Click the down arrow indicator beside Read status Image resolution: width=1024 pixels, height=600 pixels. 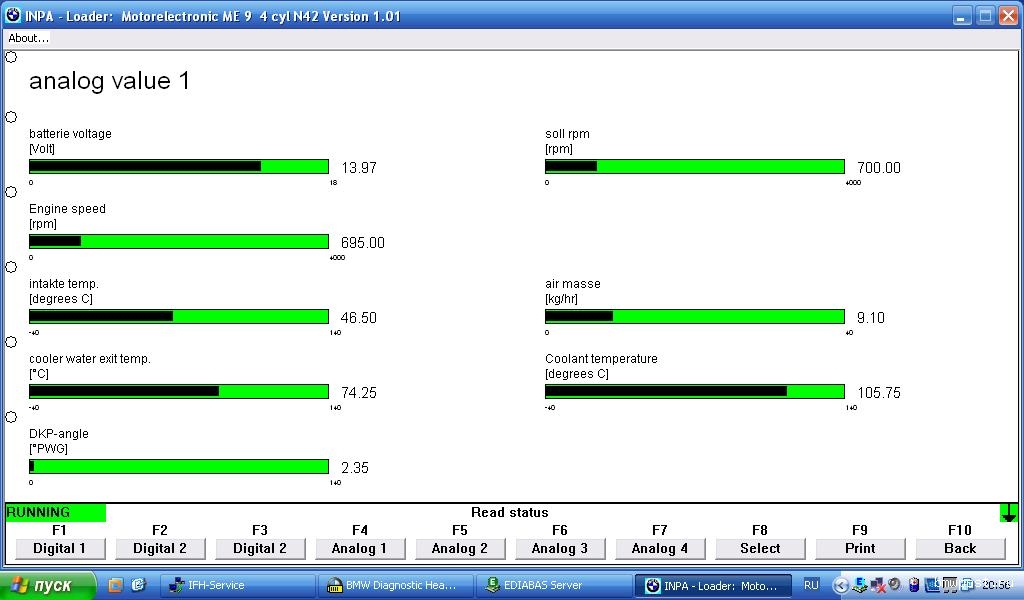[1009, 513]
